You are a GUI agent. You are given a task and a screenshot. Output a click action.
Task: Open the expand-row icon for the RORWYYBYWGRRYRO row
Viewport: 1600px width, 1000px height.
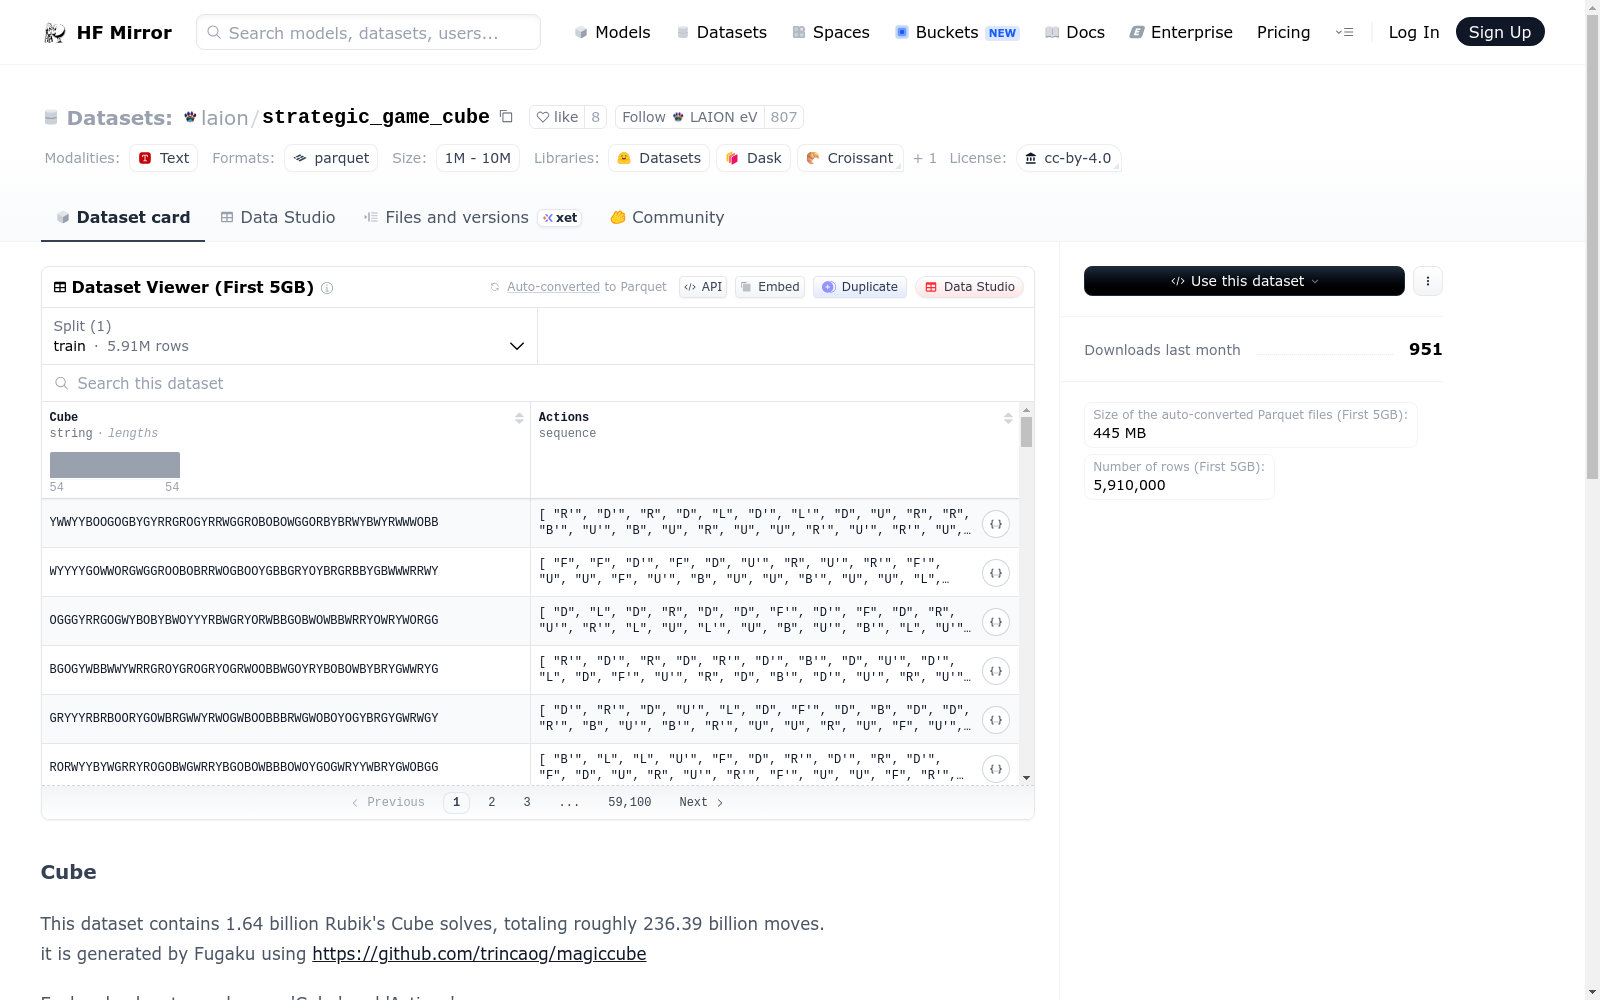tap(996, 769)
